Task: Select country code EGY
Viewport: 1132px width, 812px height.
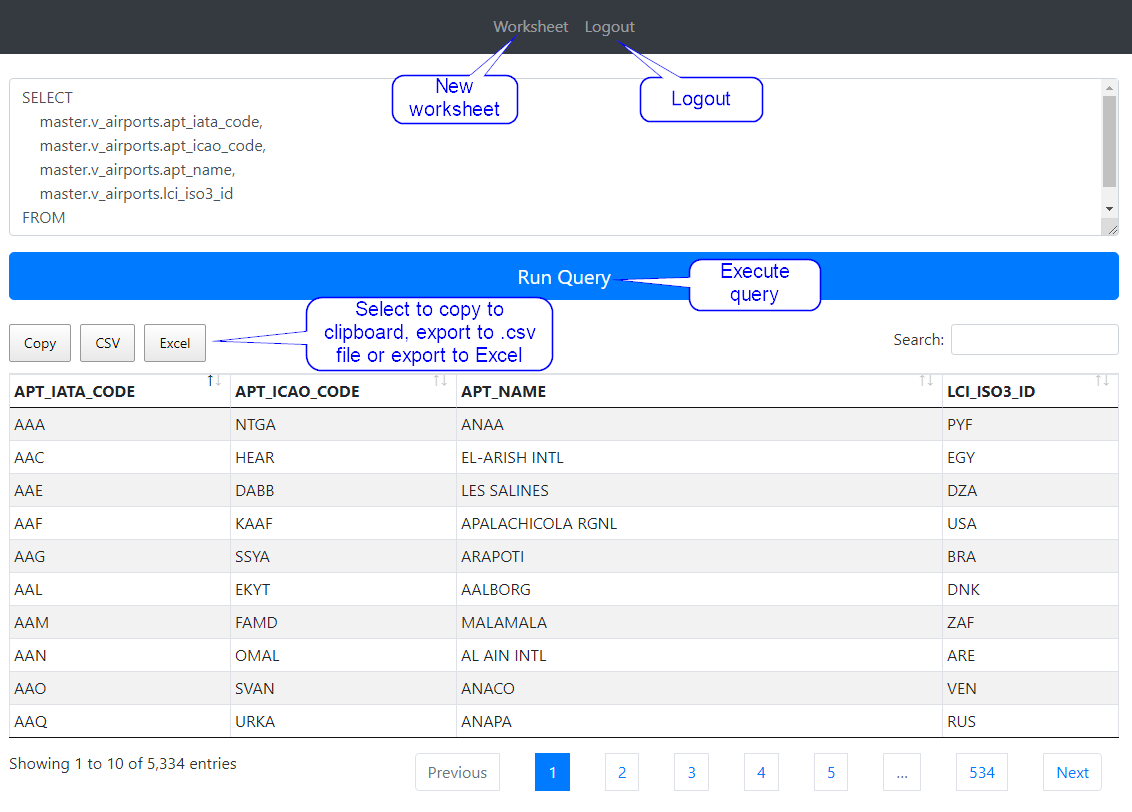Action: (x=1030, y=458)
